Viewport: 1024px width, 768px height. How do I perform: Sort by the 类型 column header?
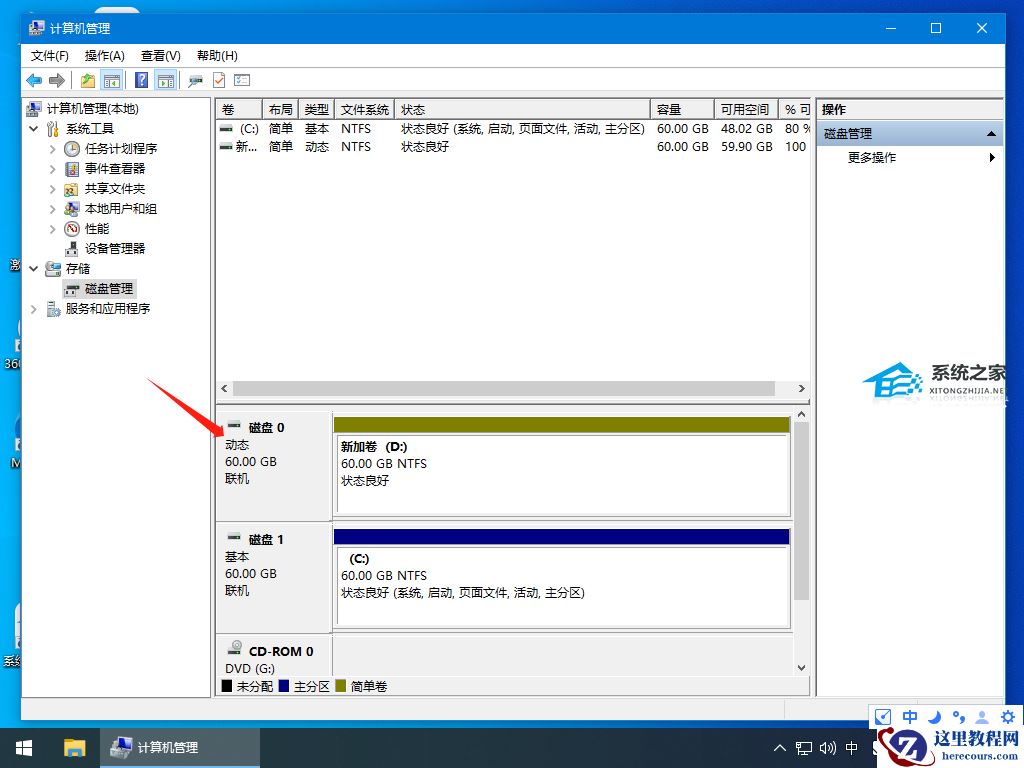[316, 110]
